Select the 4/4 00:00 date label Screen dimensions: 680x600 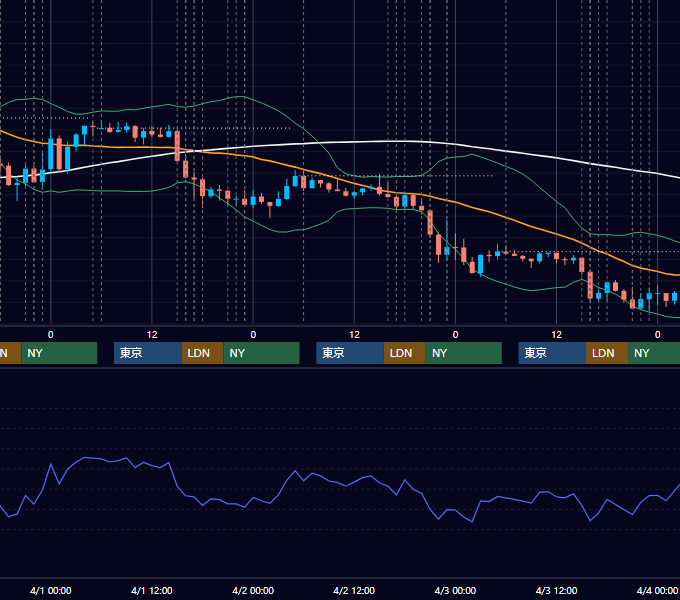point(657,590)
